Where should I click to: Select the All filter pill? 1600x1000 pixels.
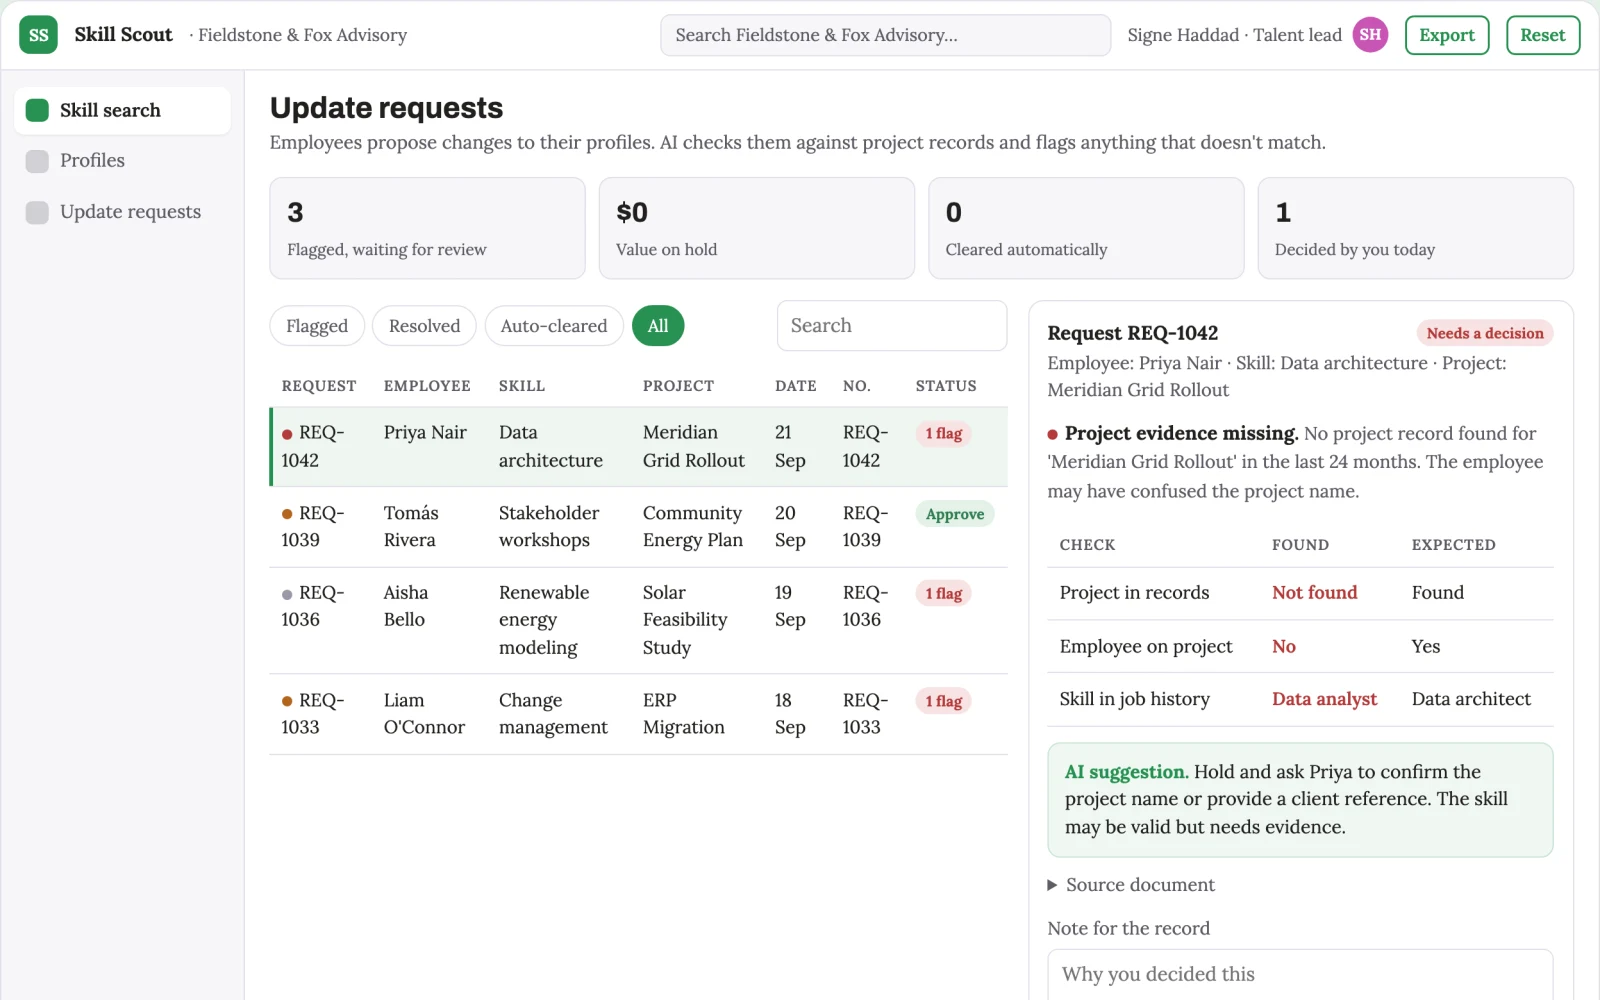coord(658,326)
